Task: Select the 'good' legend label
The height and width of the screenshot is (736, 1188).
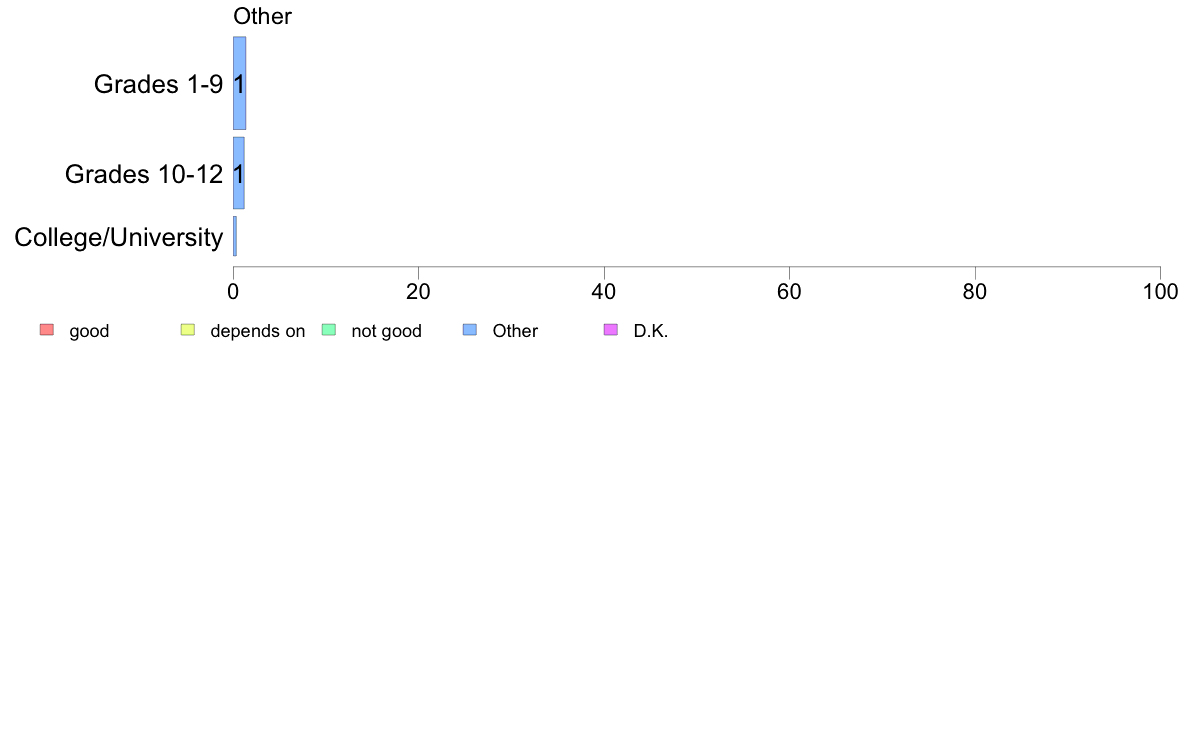Action: click(89, 332)
